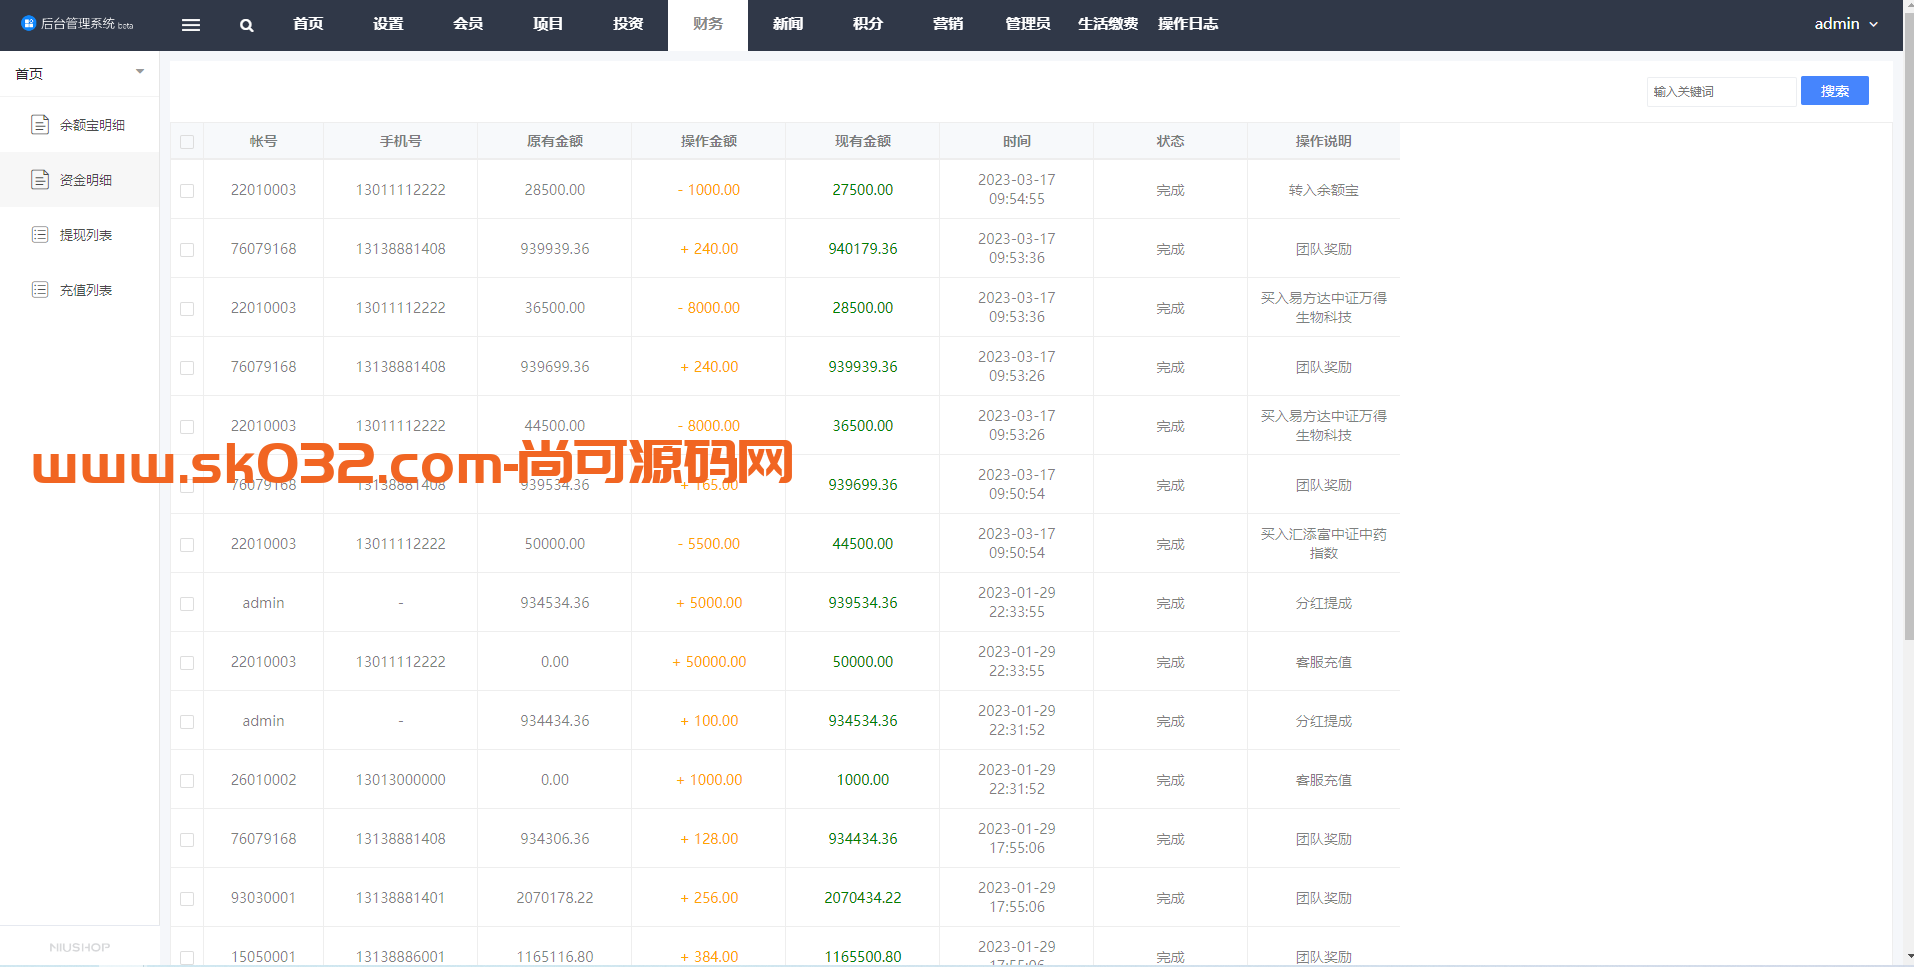Open the 设置 top menu
1914x967 pixels.
(x=388, y=24)
